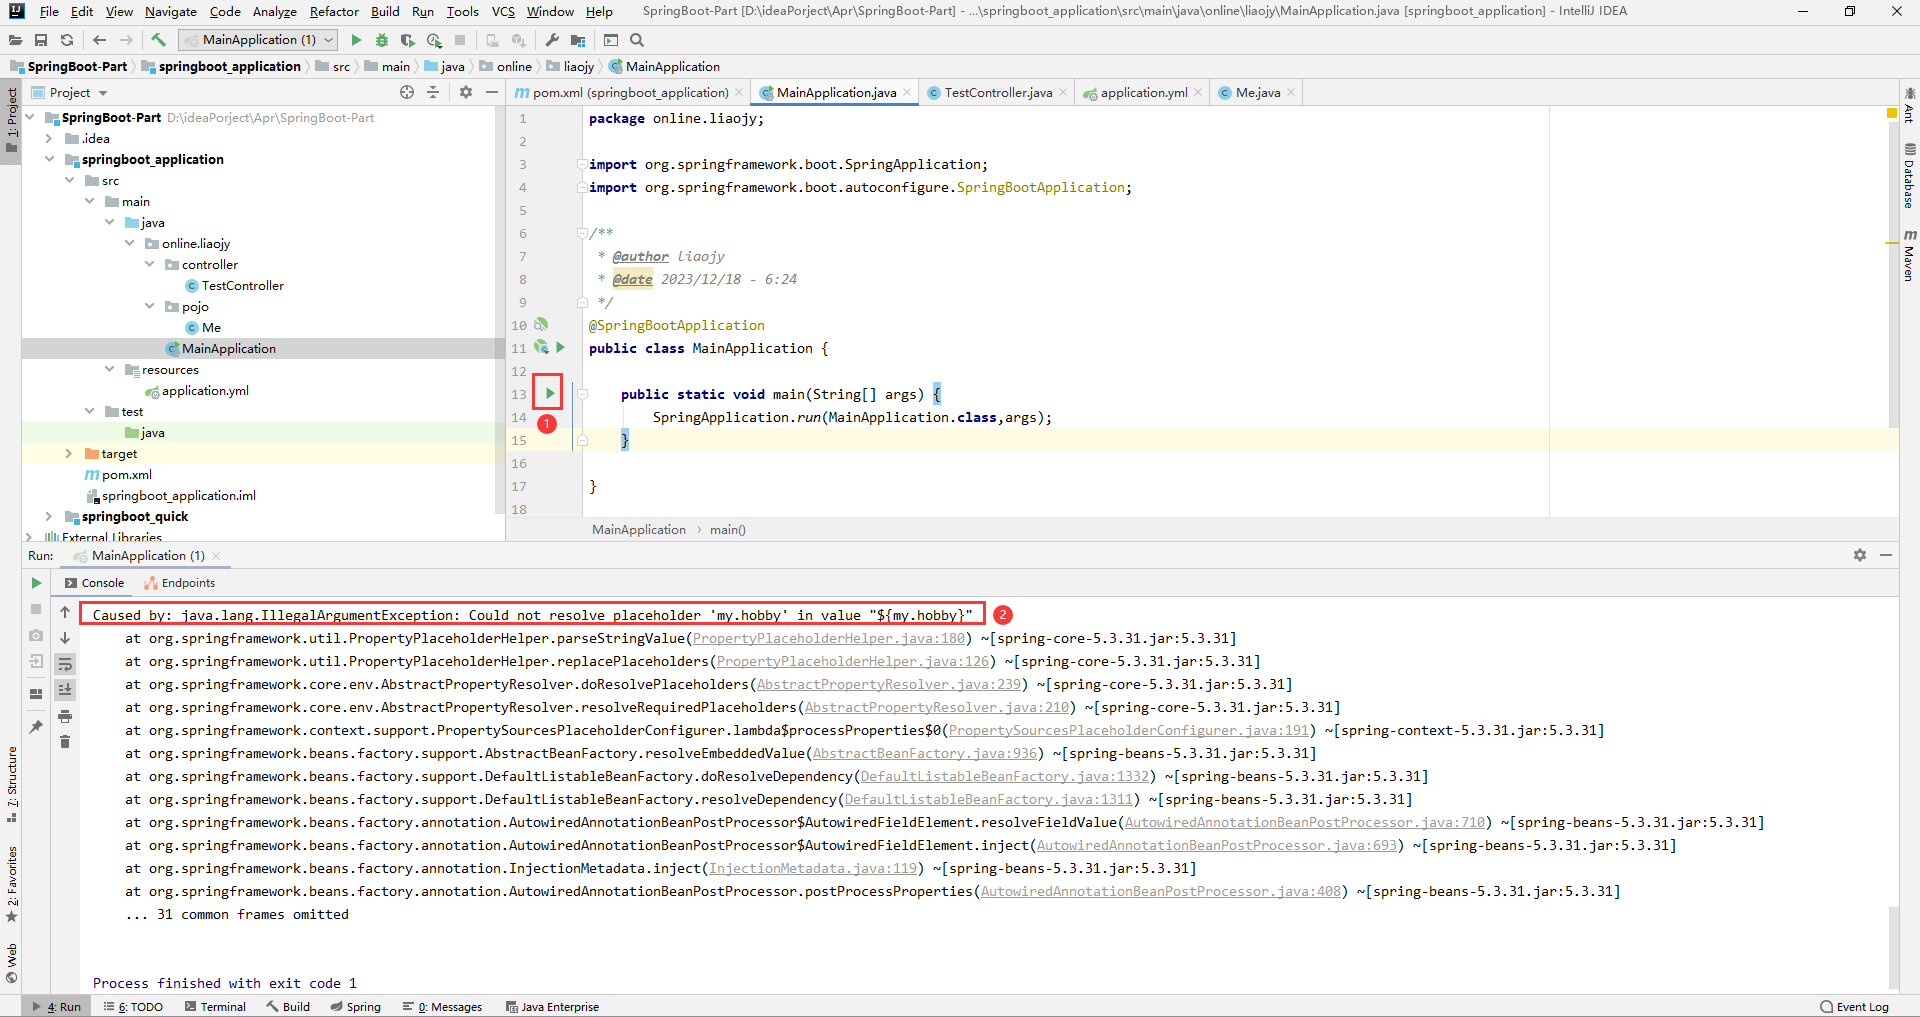Switch to the TestController.java tab
Image resolution: width=1920 pixels, height=1017 pixels.
pyautogui.click(x=998, y=92)
